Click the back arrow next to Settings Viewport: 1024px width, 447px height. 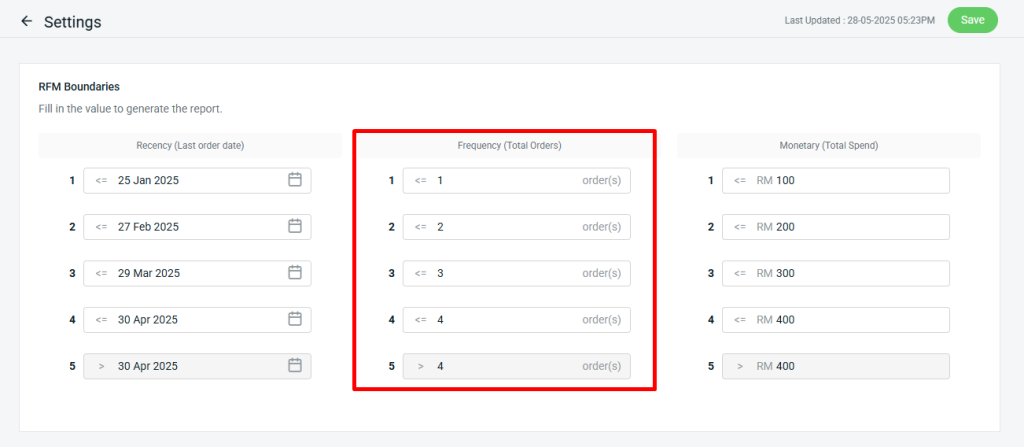click(26, 21)
